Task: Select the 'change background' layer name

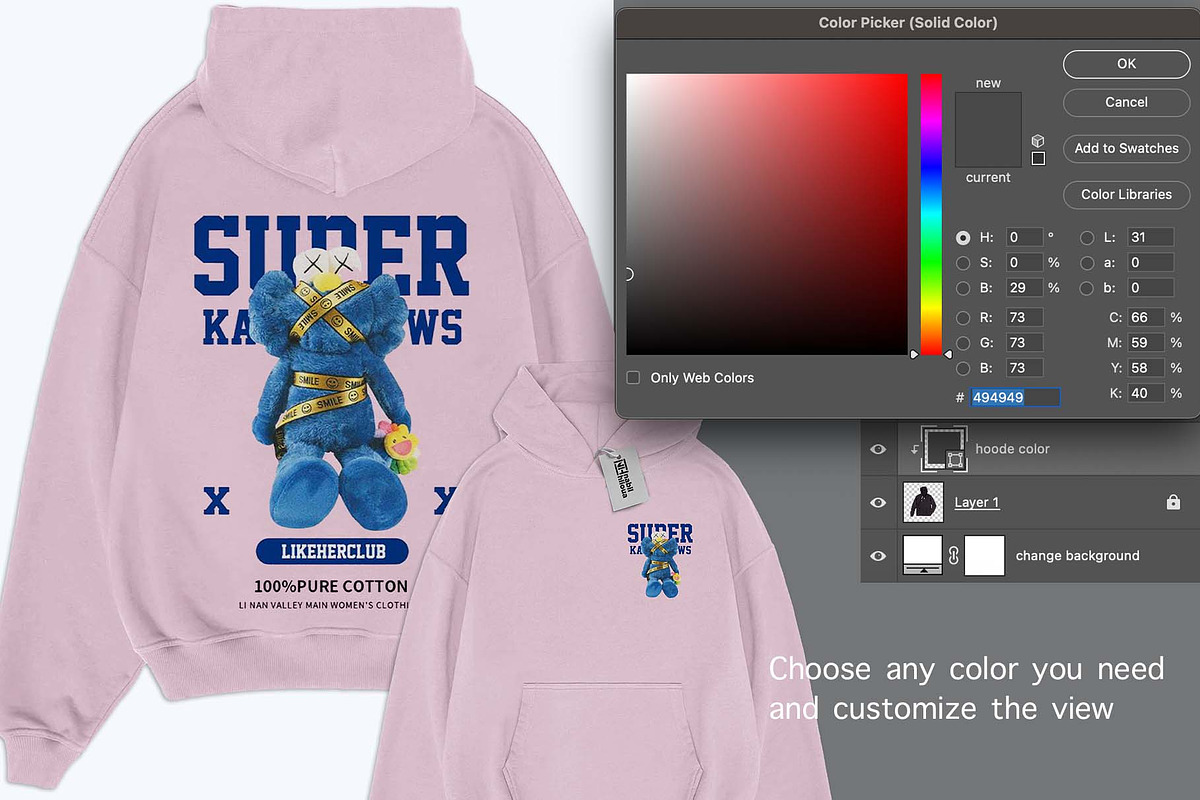Action: 1077,555
